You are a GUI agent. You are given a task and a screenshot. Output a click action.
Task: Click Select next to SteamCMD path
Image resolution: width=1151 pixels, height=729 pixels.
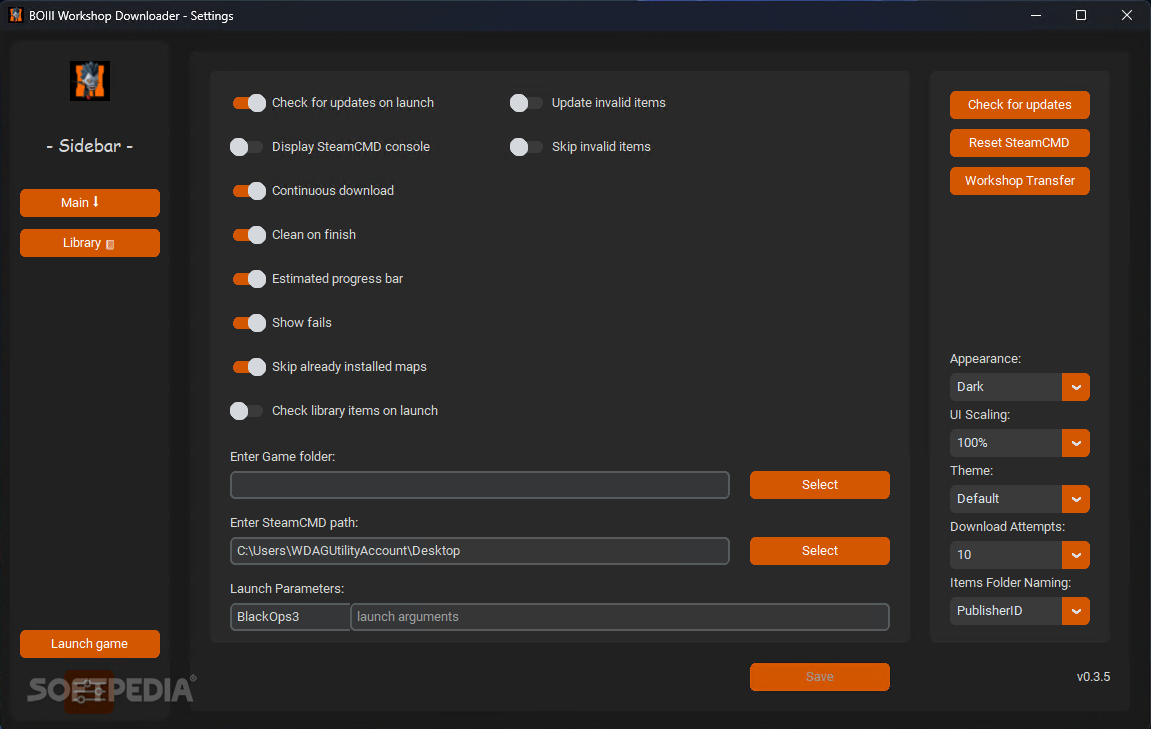coord(820,551)
